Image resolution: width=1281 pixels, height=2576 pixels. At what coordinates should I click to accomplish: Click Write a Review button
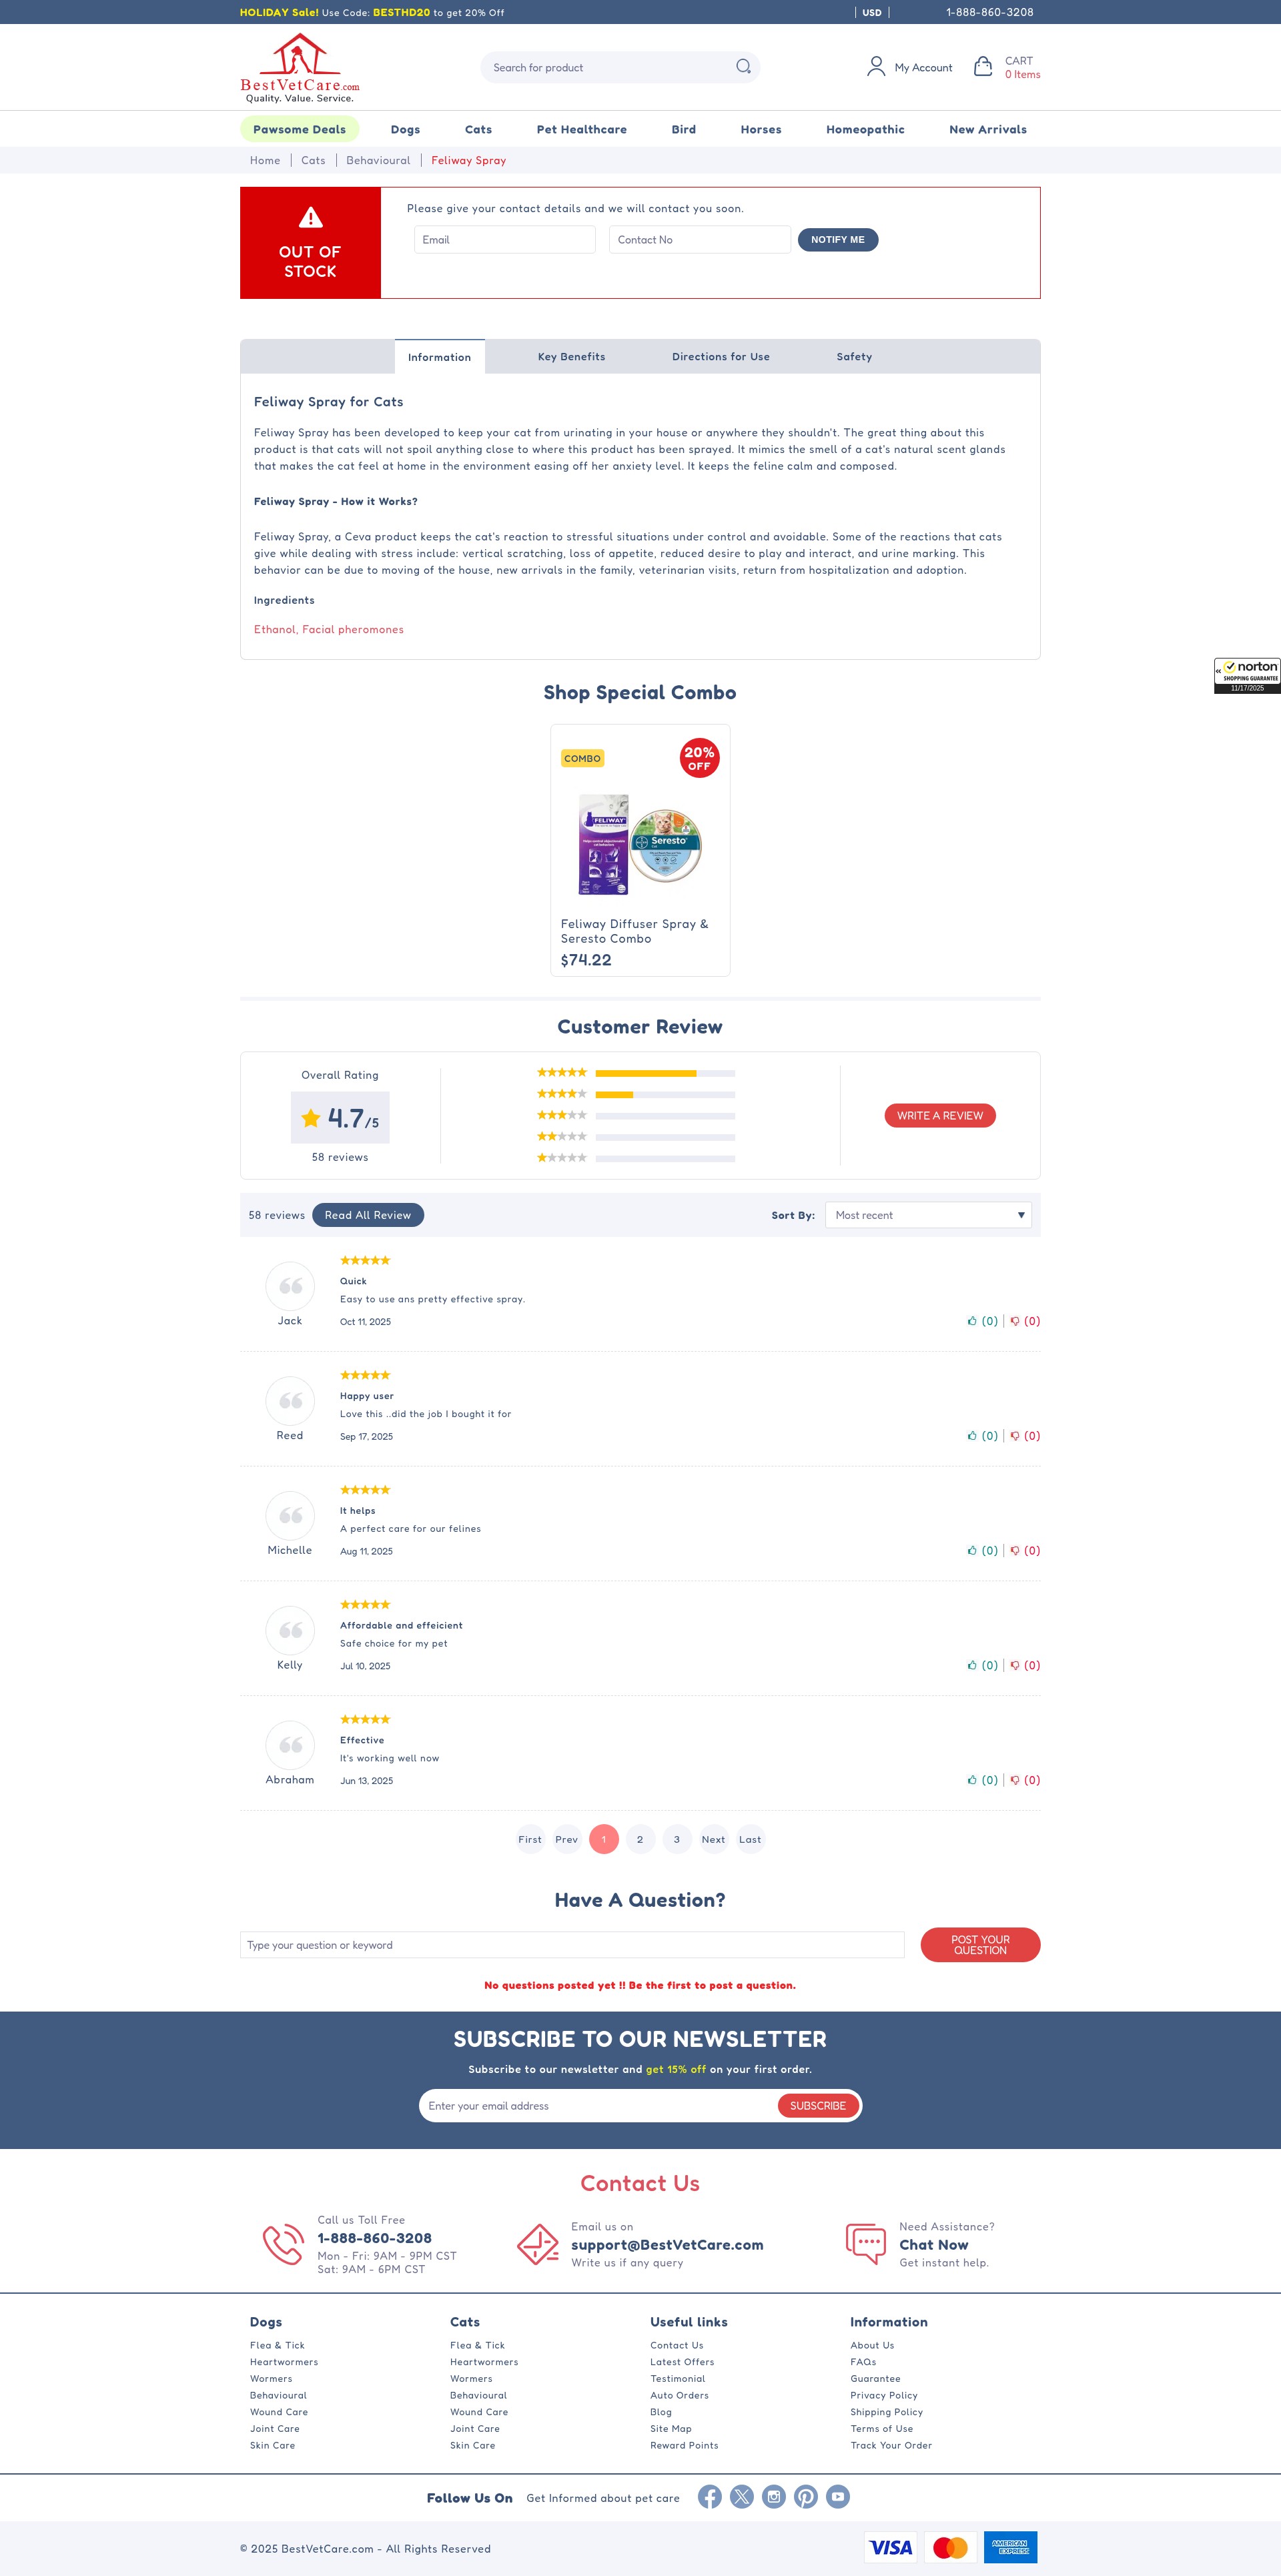tap(940, 1116)
